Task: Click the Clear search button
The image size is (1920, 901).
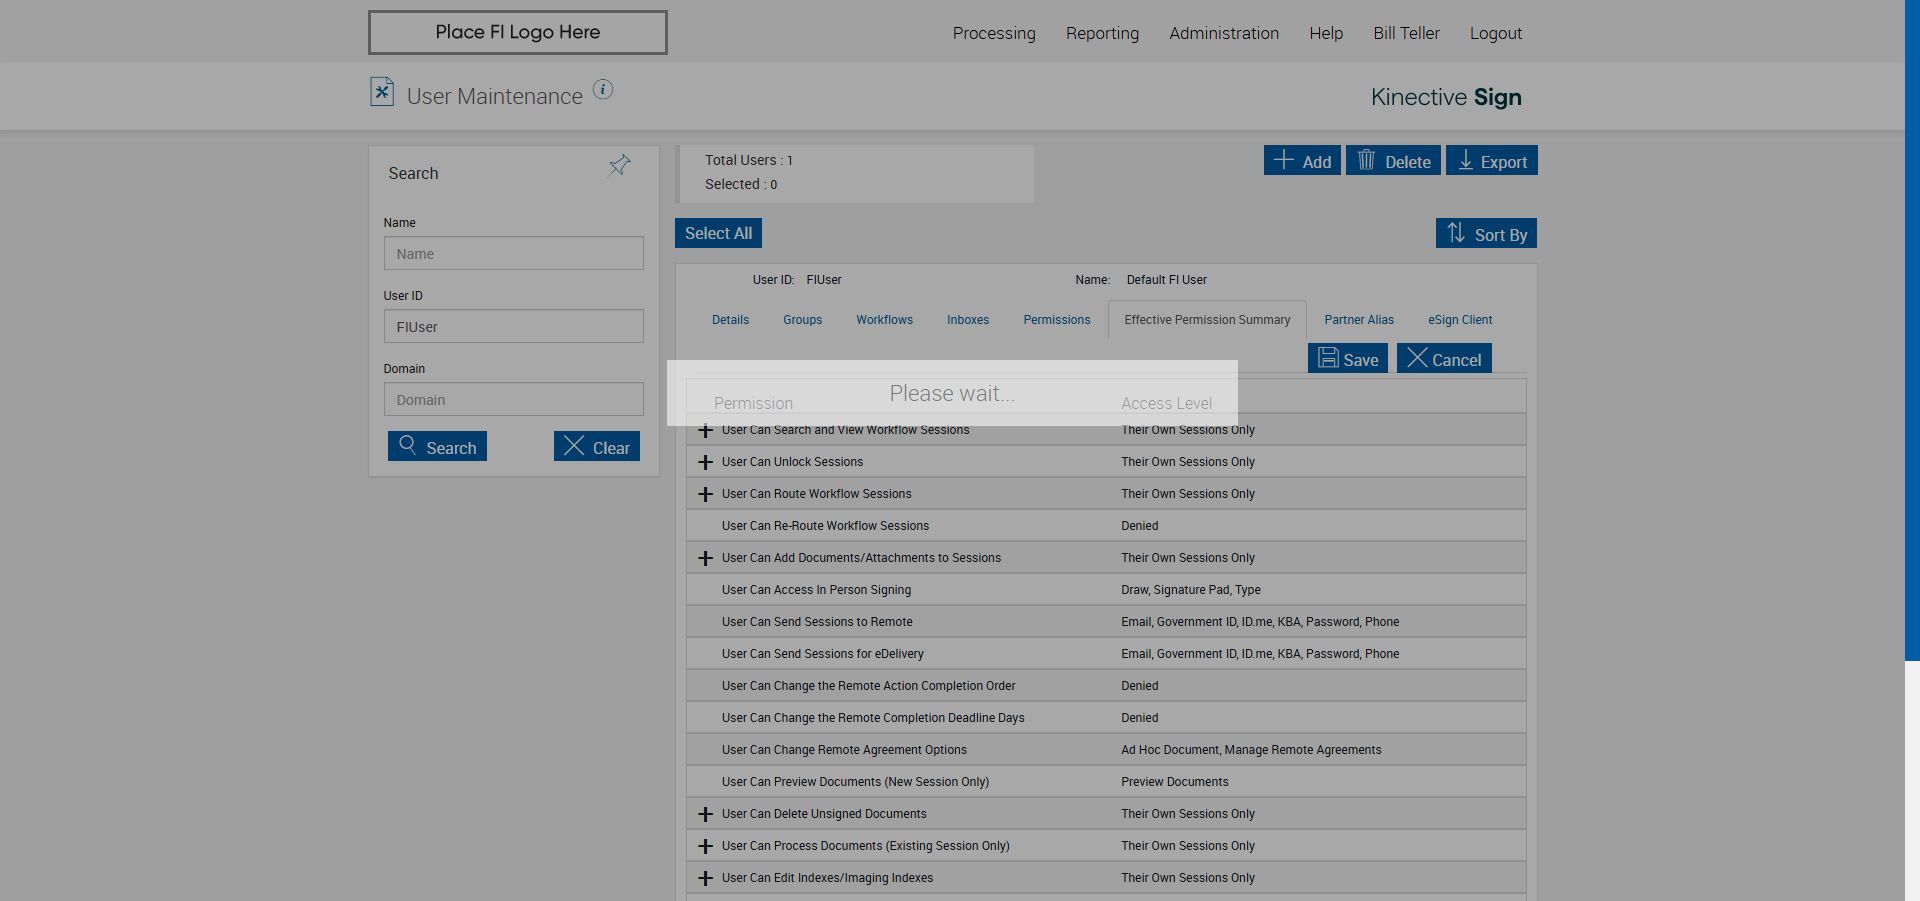Action: point(597,447)
